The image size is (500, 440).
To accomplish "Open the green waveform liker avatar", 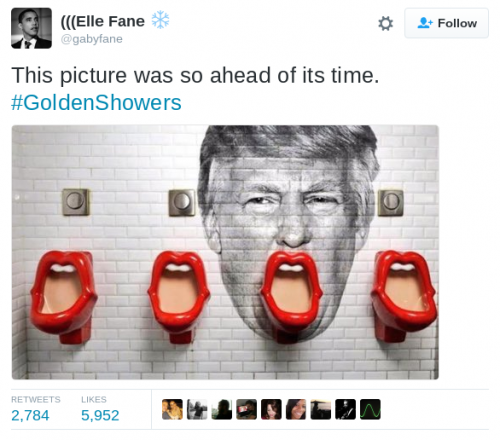I will pyautogui.click(x=370, y=409).
